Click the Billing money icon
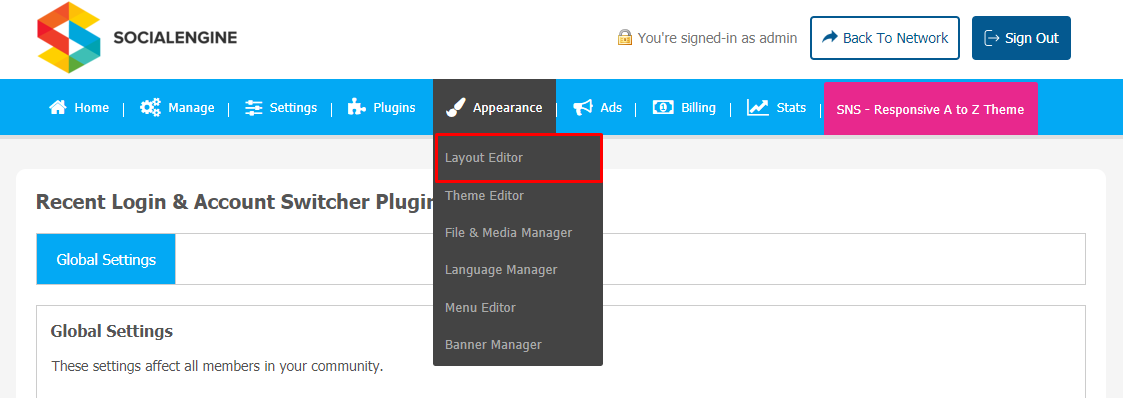The height and width of the screenshot is (398, 1123). 662,107
